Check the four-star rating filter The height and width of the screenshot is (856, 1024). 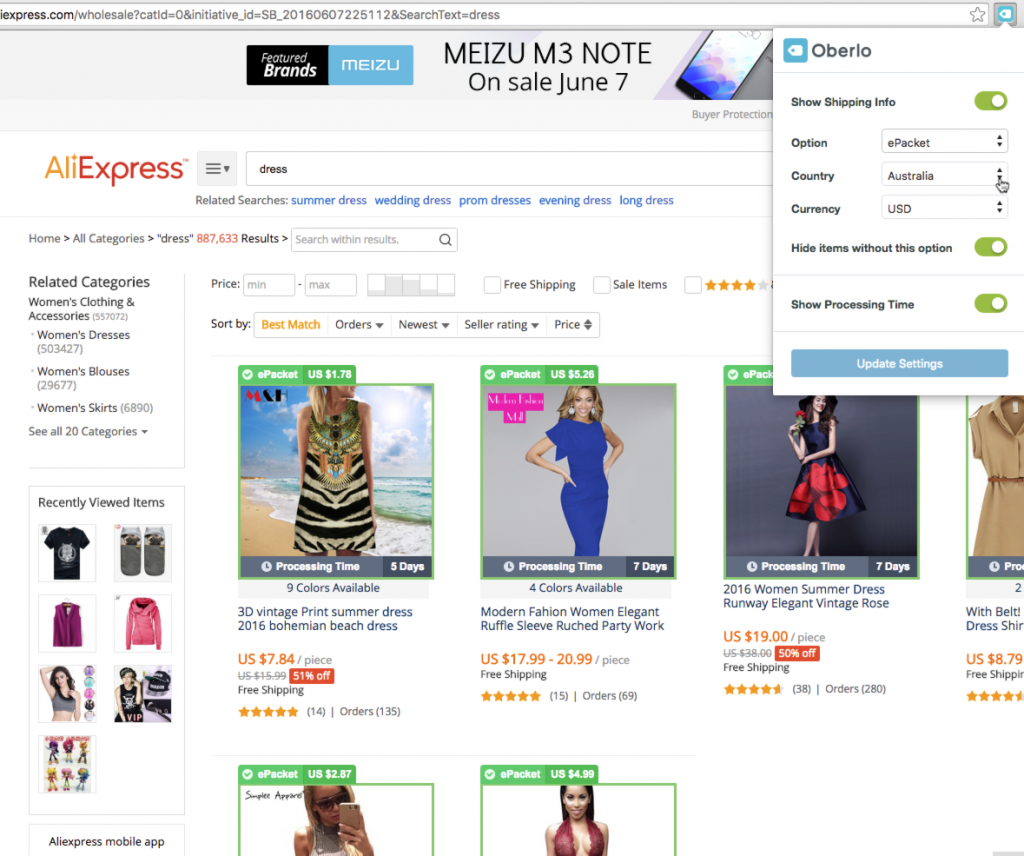(693, 285)
